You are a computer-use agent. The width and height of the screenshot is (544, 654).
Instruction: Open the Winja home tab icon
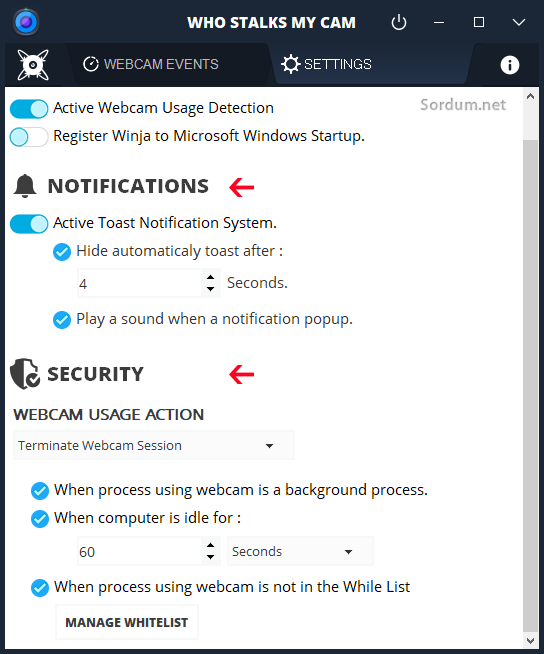[x=33, y=65]
